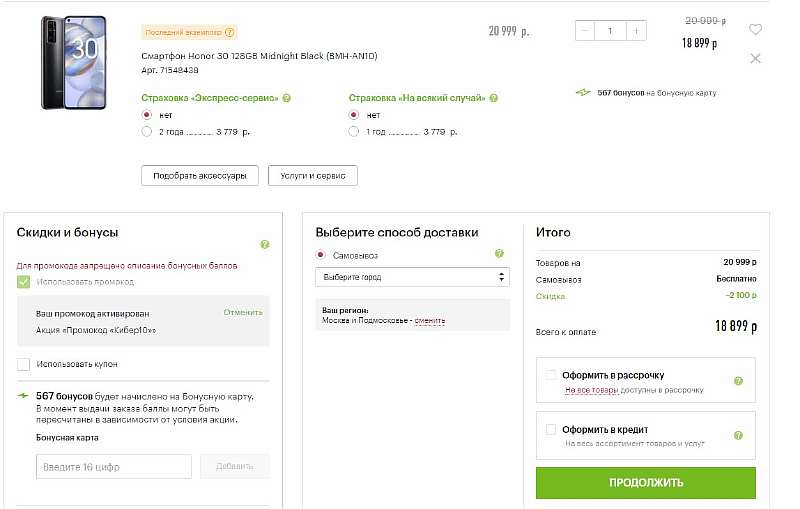This screenshot has height=509, width=800.
Task: Select 1 год «На всякий случай» insurance
Action: pyautogui.click(x=353, y=131)
